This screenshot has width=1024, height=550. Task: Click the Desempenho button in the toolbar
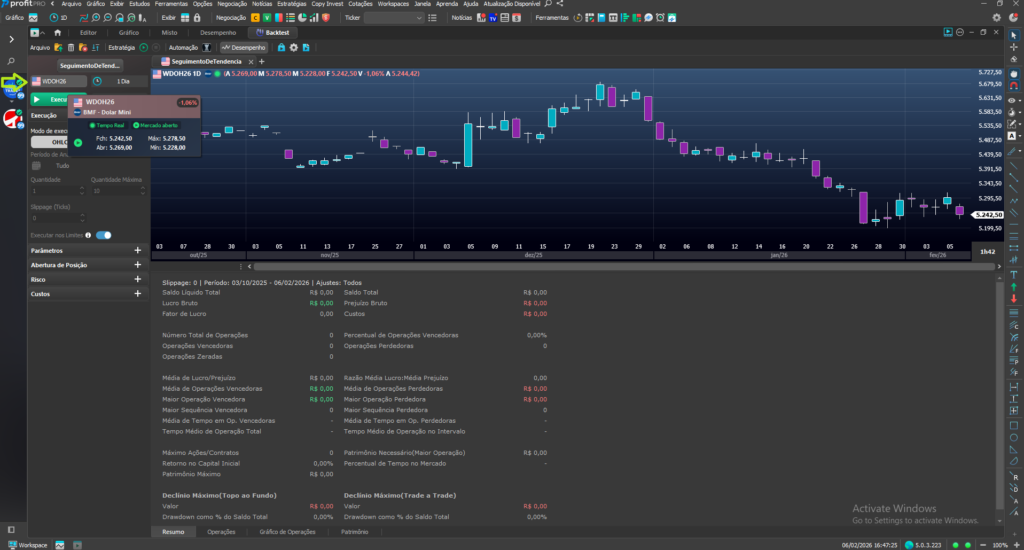244,47
